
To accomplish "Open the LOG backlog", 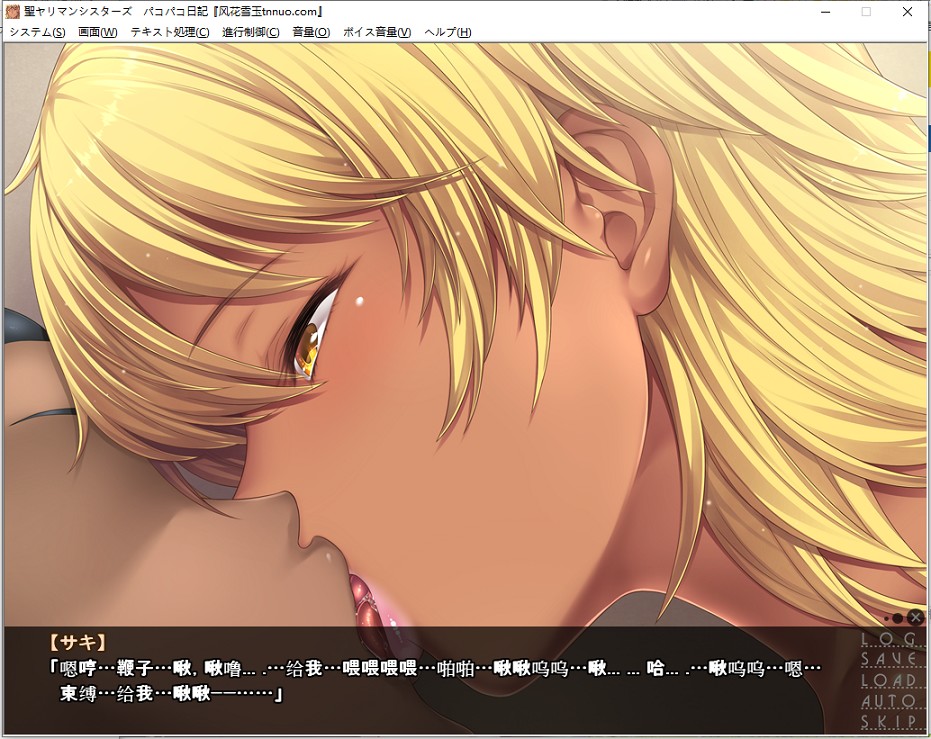I will point(888,639).
